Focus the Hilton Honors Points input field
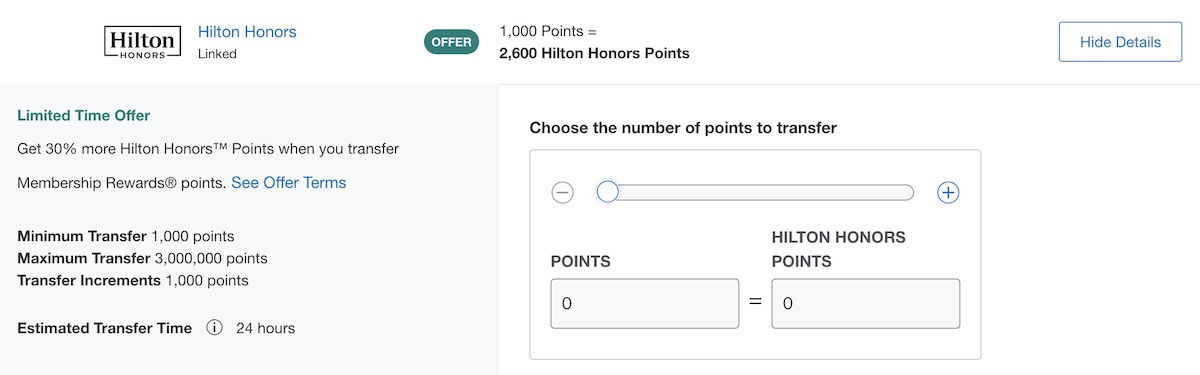 pos(866,304)
